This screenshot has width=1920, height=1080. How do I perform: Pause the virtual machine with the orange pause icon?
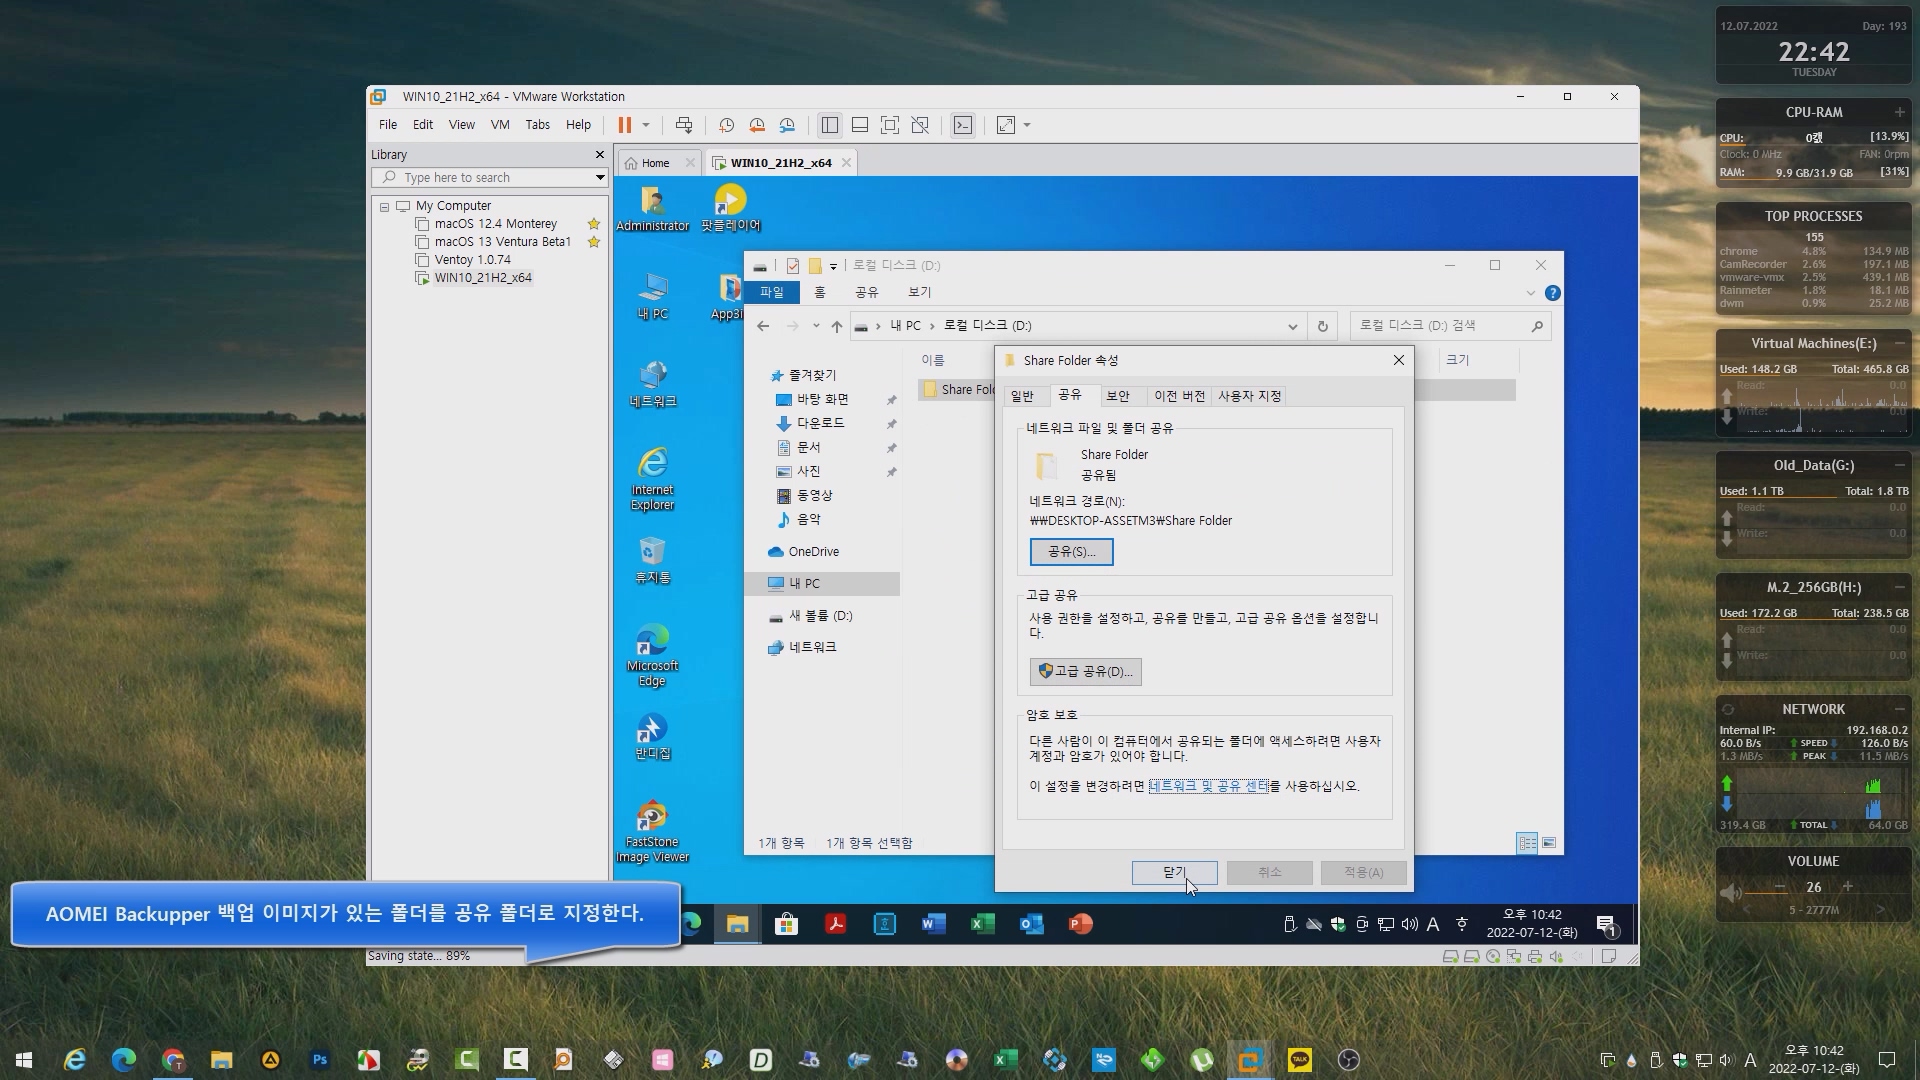pos(625,125)
